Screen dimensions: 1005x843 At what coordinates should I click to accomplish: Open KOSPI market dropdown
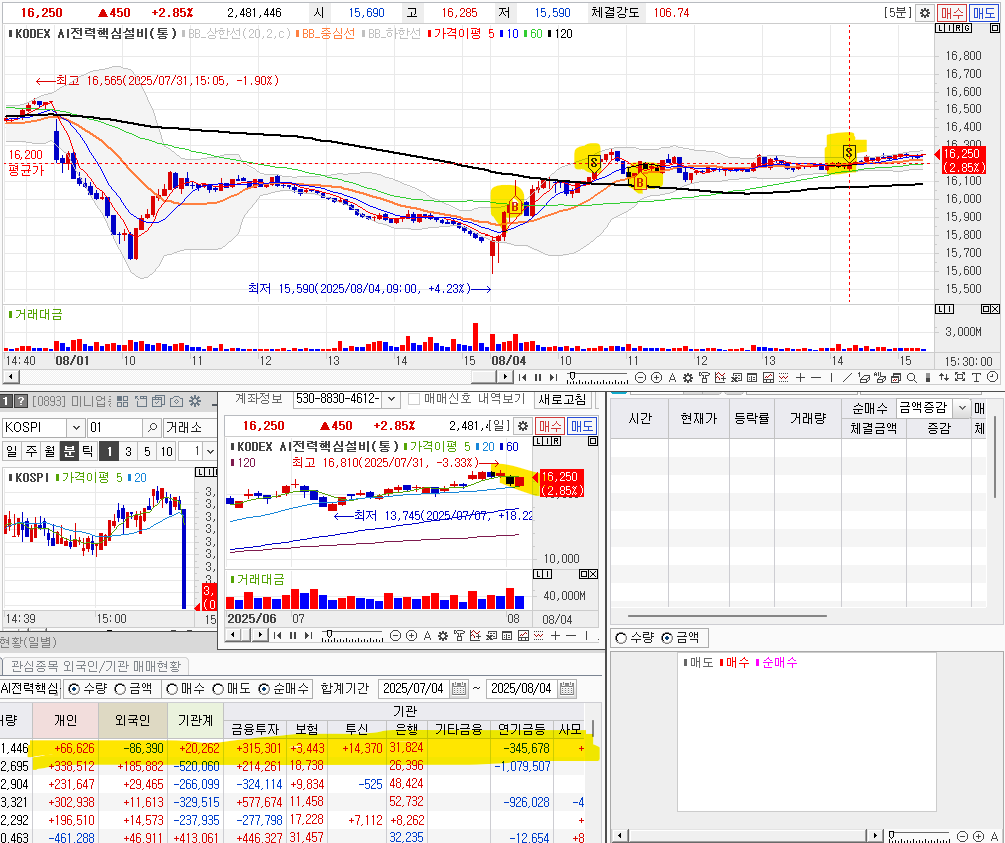76,427
